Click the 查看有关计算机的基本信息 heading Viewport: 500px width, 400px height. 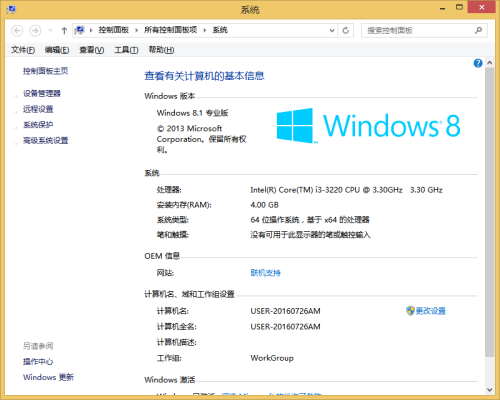coord(204,76)
